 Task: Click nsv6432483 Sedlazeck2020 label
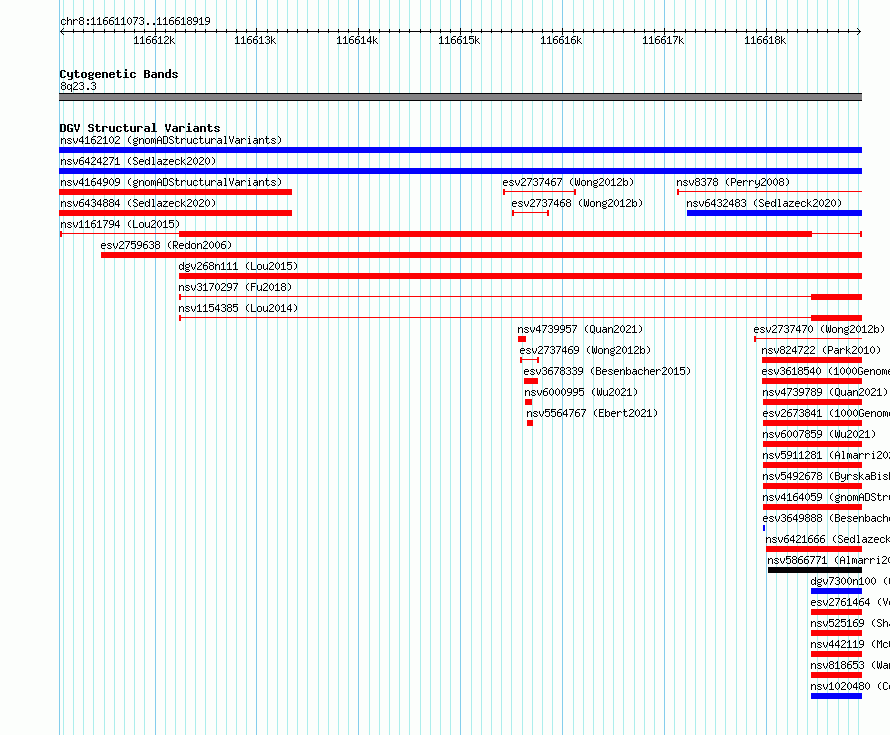(764, 203)
